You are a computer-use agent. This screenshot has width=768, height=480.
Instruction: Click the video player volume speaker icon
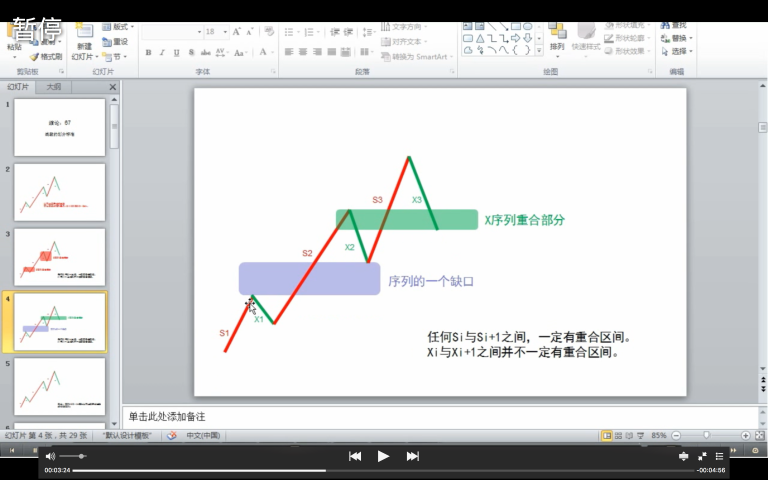(50, 456)
